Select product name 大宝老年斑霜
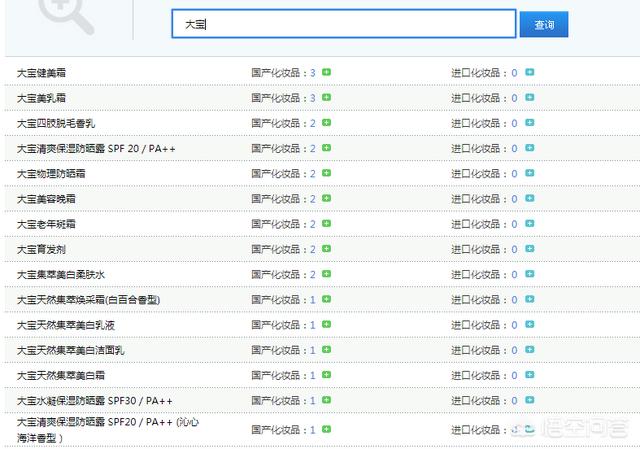 (x=46, y=224)
